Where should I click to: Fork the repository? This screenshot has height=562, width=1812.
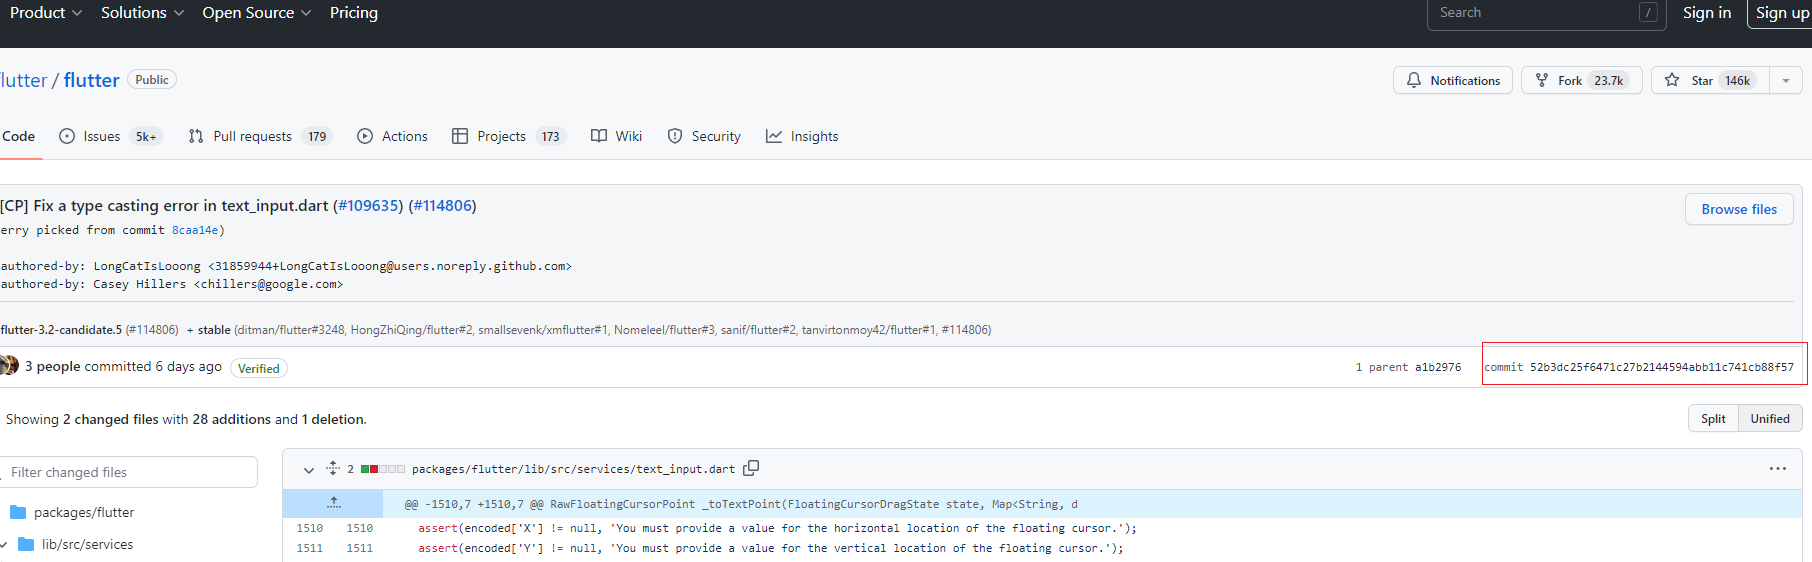pyautogui.click(x=1581, y=80)
